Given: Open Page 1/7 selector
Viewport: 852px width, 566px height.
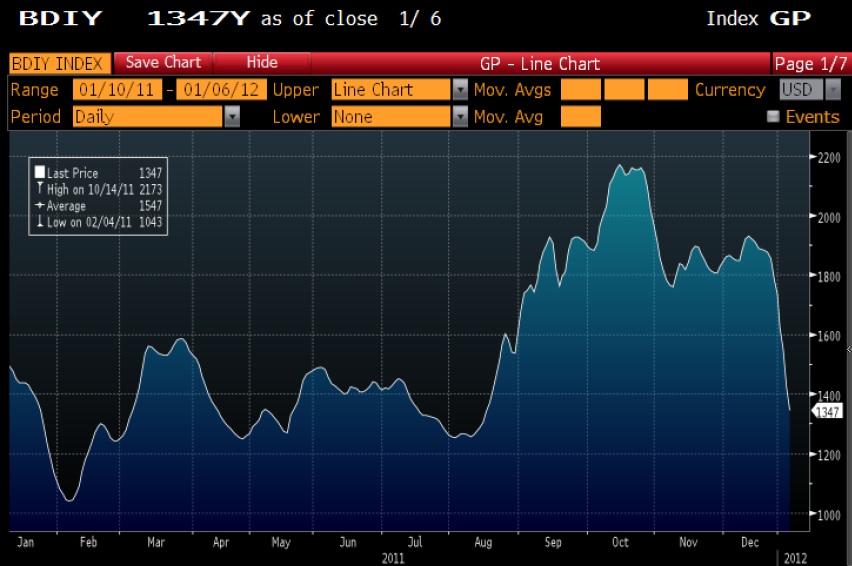Looking at the screenshot, I should pyautogui.click(x=811, y=64).
